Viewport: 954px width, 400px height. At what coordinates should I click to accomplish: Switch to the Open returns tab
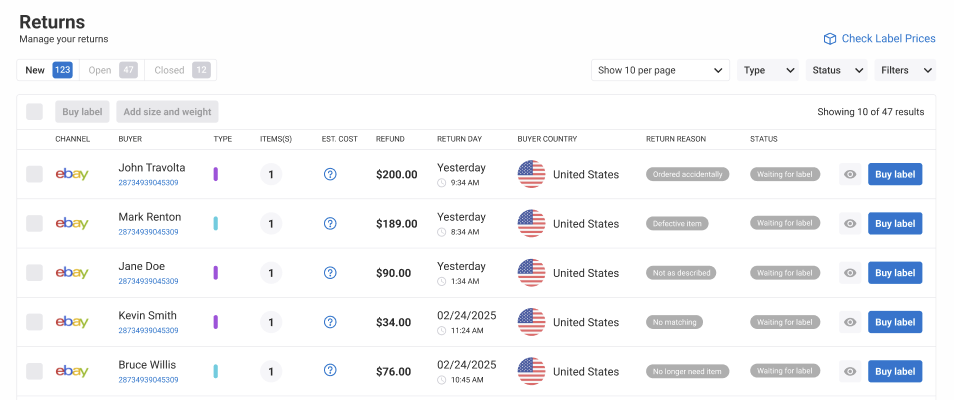pos(110,70)
